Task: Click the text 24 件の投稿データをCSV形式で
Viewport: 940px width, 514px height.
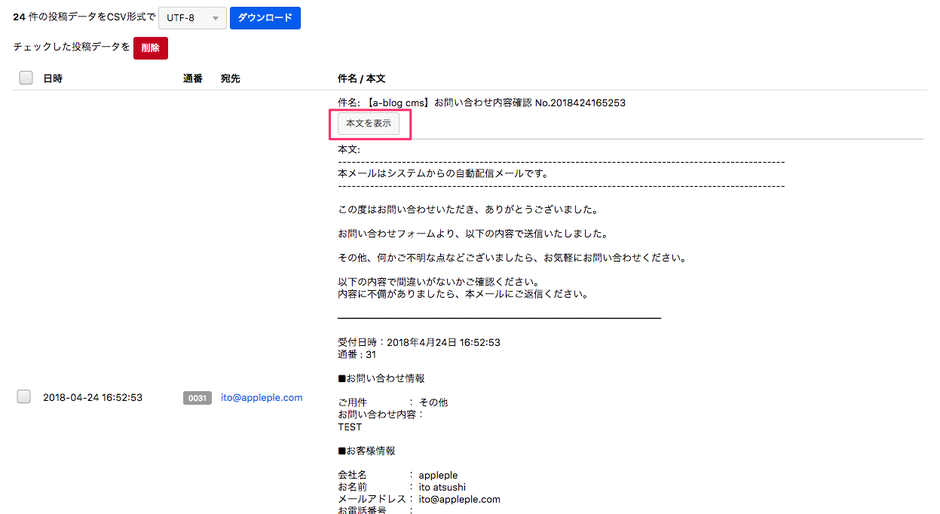Action: pyautogui.click(x=85, y=17)
